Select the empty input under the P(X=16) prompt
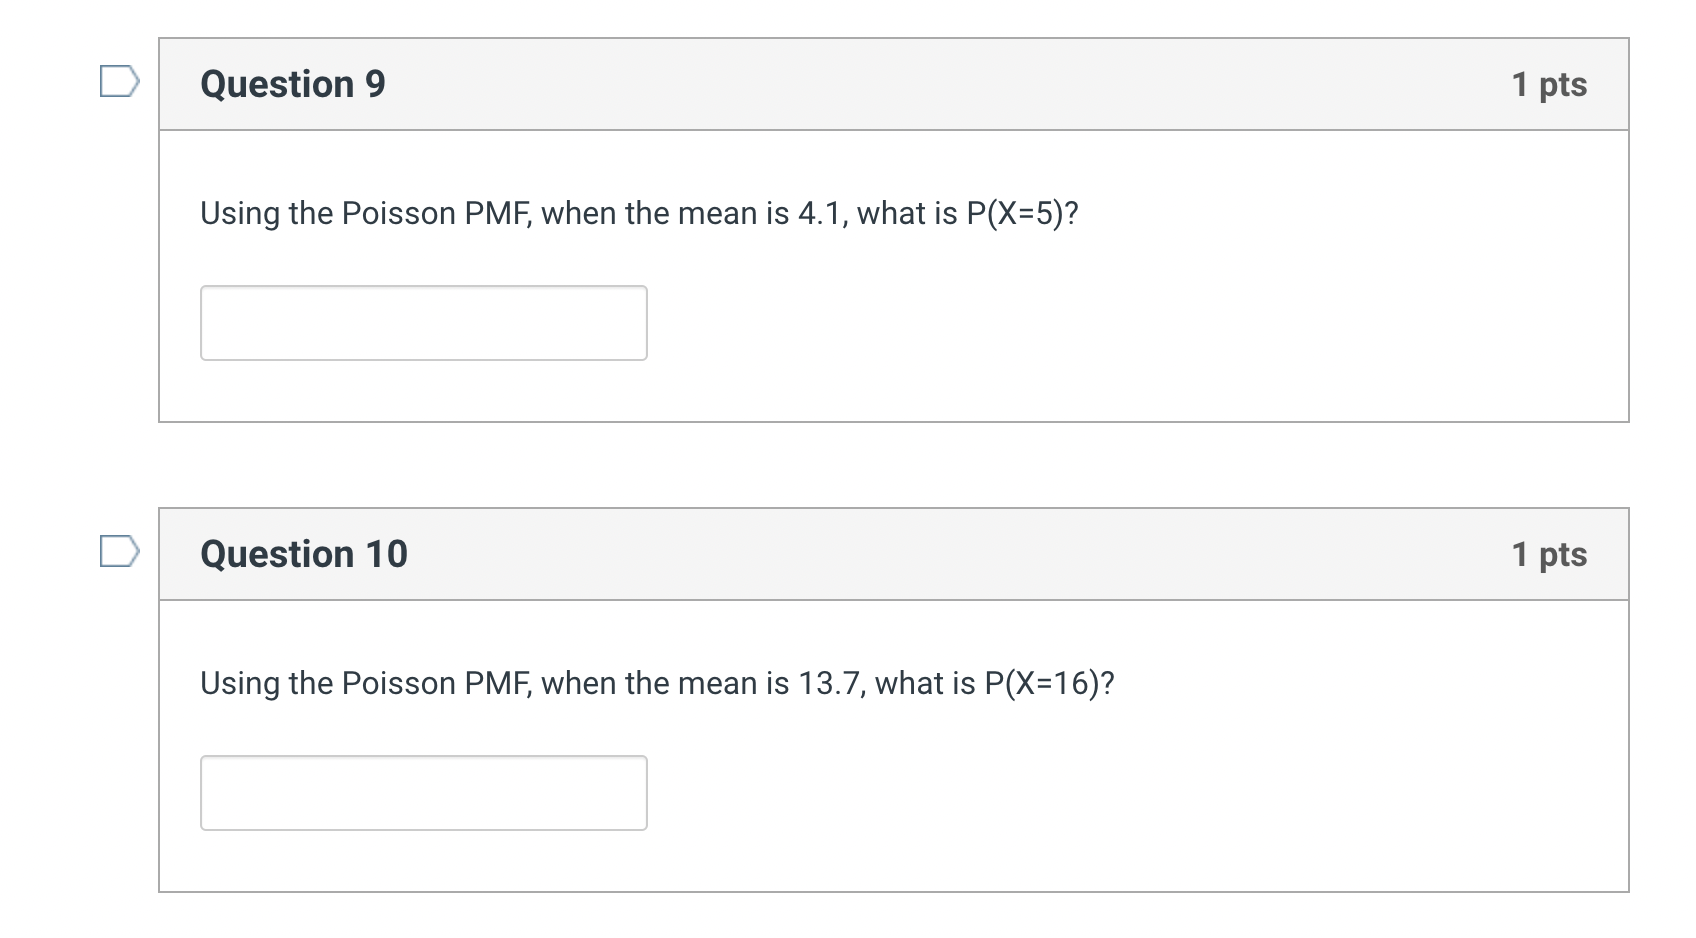Image resolution: width=1696 pixels, height=938 pixels. pos(424,792)
